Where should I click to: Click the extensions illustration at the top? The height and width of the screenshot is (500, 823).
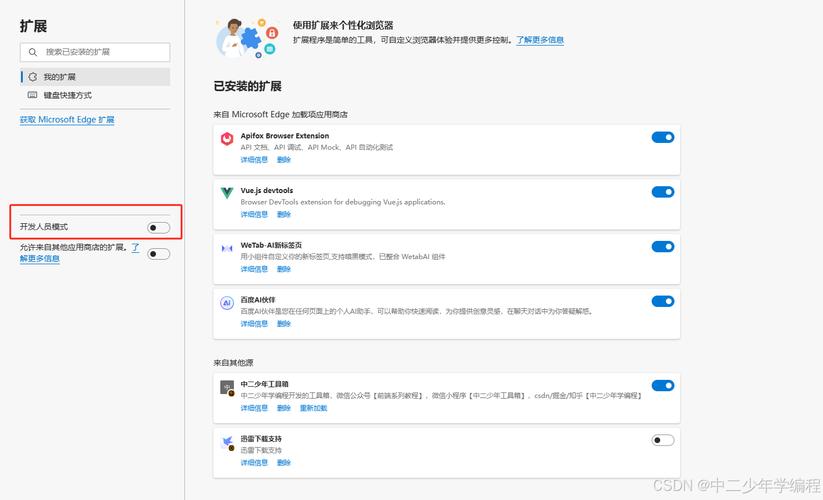pyautogui.click(x=247, y=38)
